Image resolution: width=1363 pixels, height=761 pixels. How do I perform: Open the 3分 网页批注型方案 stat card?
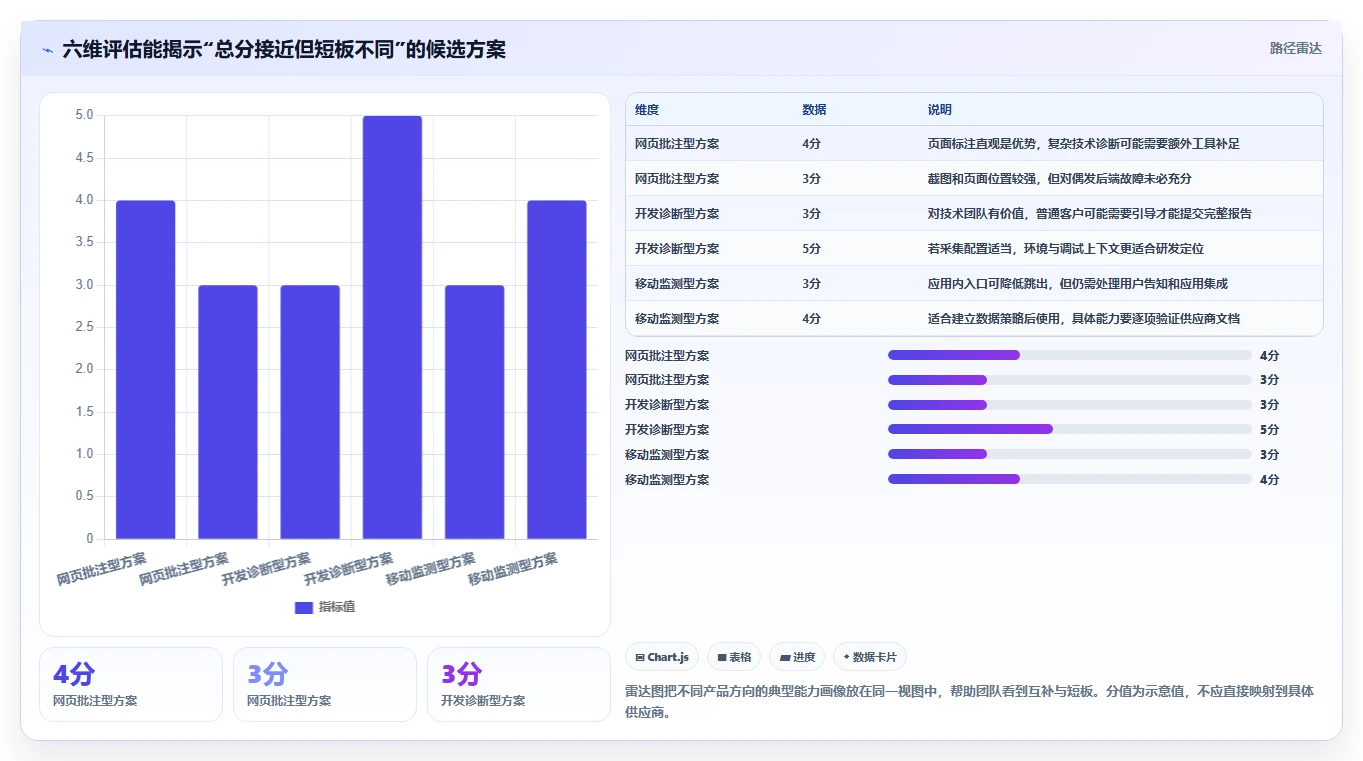coord(325,684)
